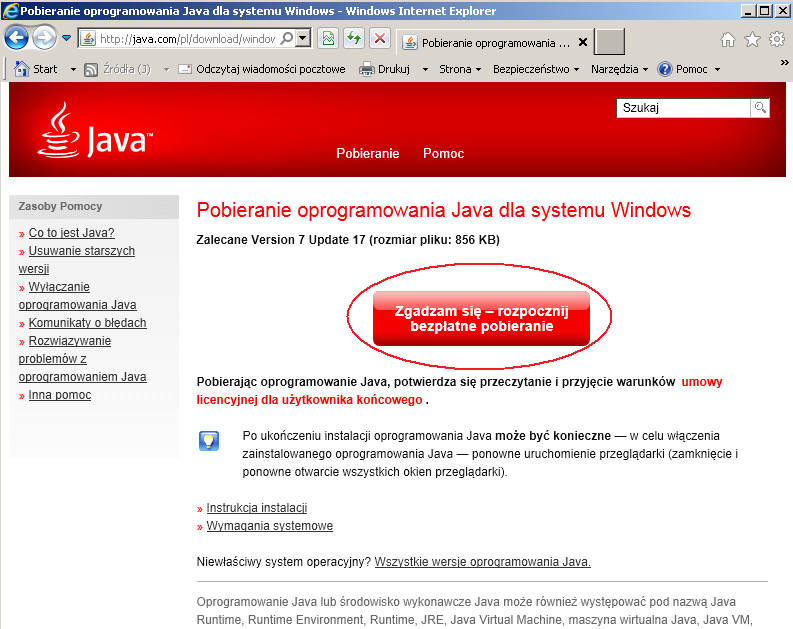Close the Pobieranie oprogramowania tab
Viewport: 793px width, 629px height.
click(583, 42)
